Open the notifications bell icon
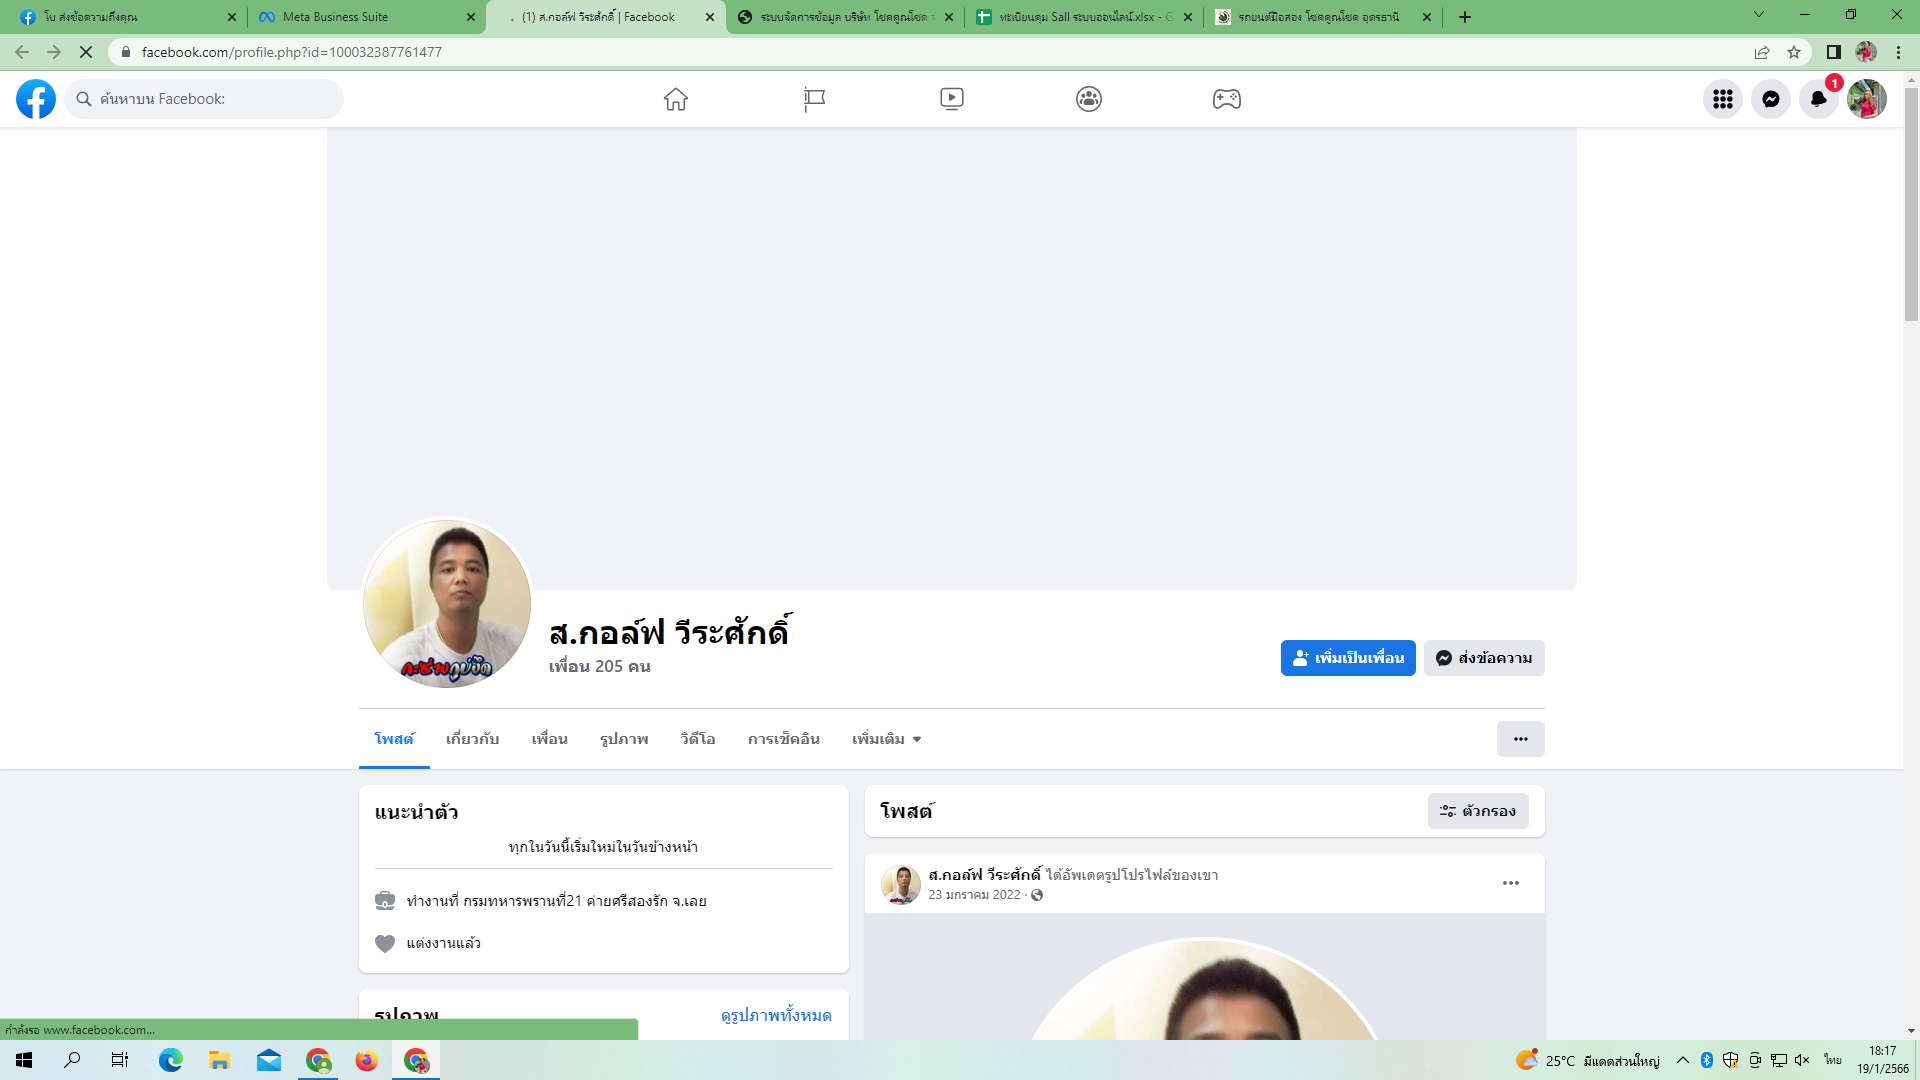The width and height of the screenshot is (1920, 1080). [x=1818, y=99]
